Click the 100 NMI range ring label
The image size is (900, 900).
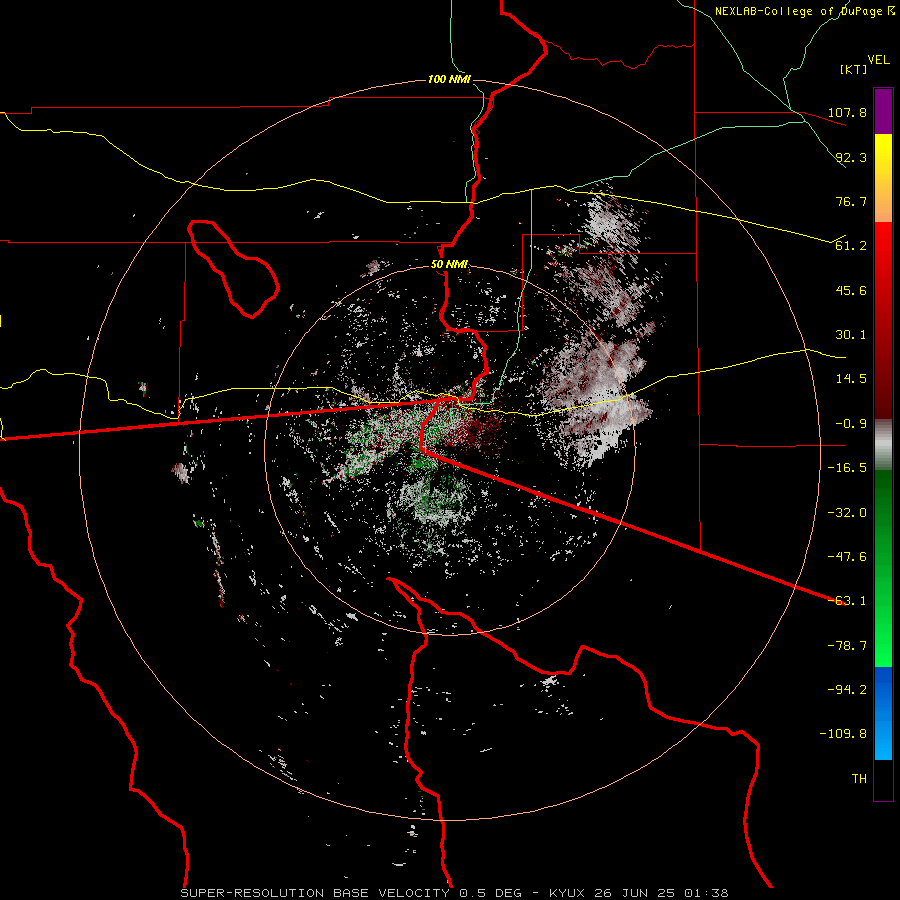pos(449,79)
